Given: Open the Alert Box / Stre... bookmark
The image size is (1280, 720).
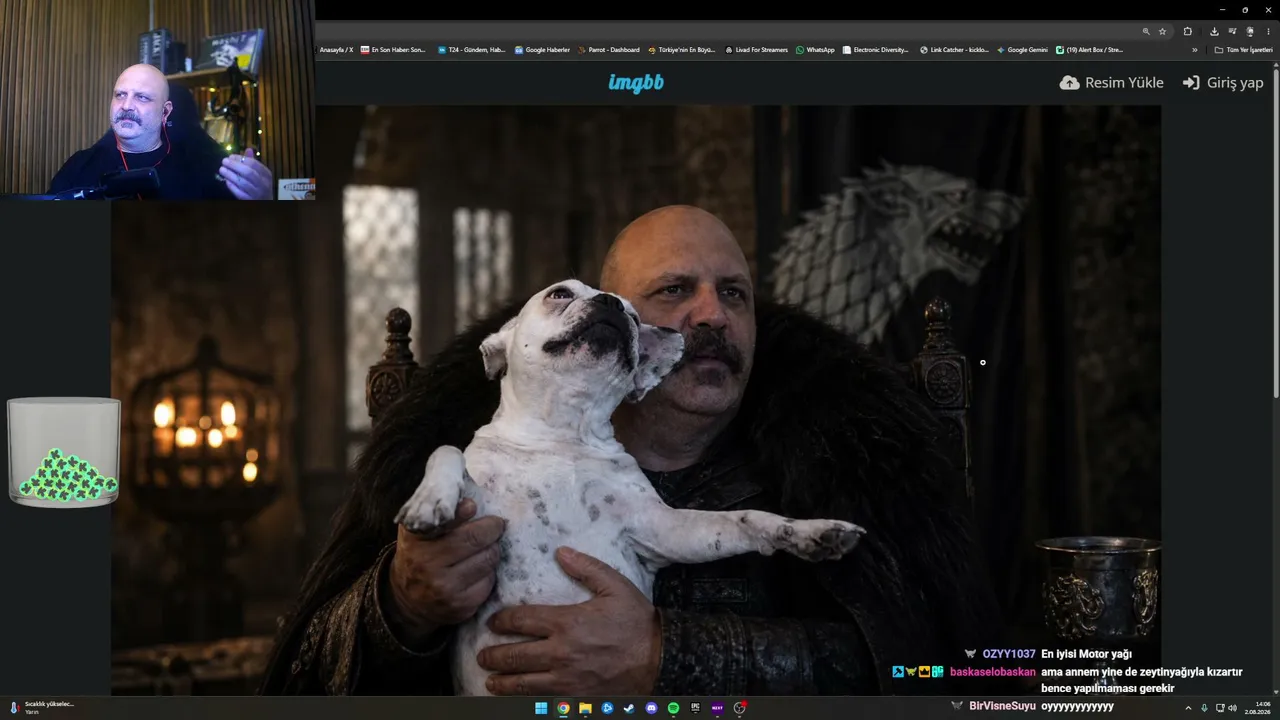Looking at the screenshot, I should coord(1089,50).
